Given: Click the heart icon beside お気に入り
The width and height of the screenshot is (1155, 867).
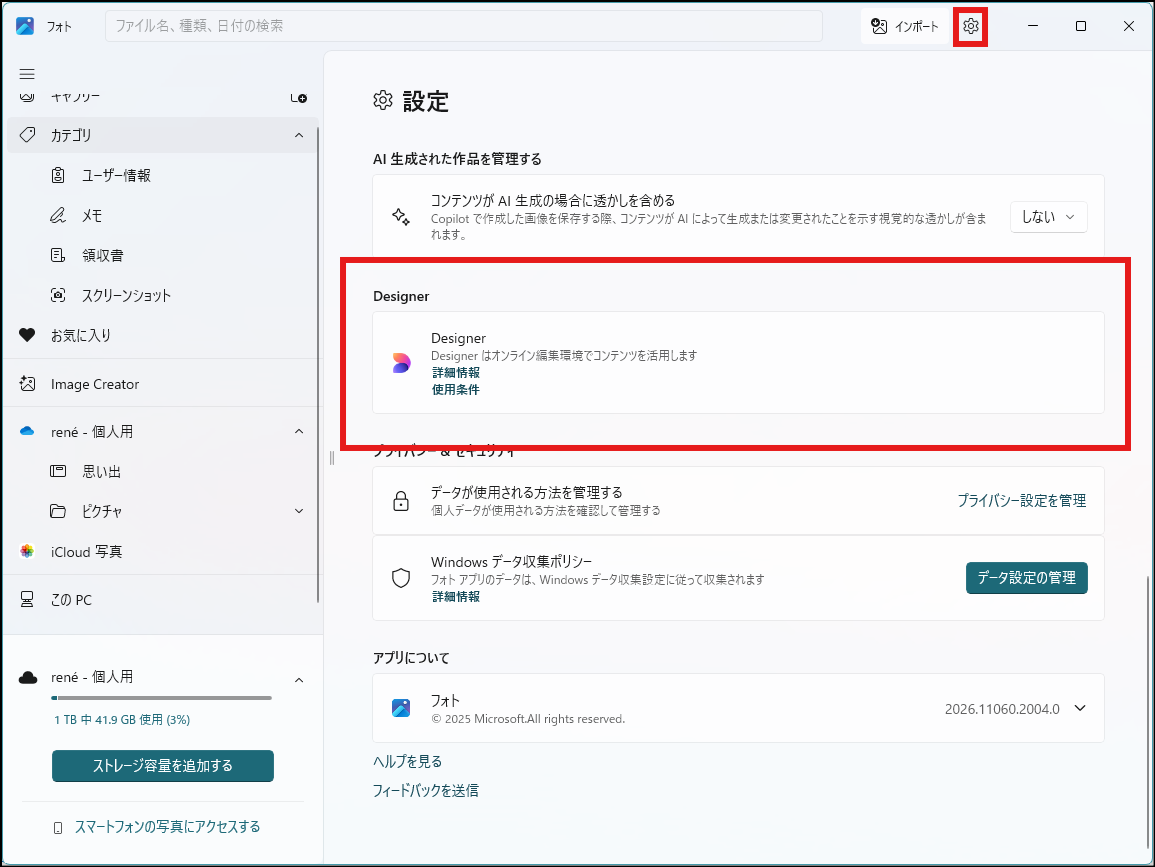Looking at the screenshot, I should 27,335.
